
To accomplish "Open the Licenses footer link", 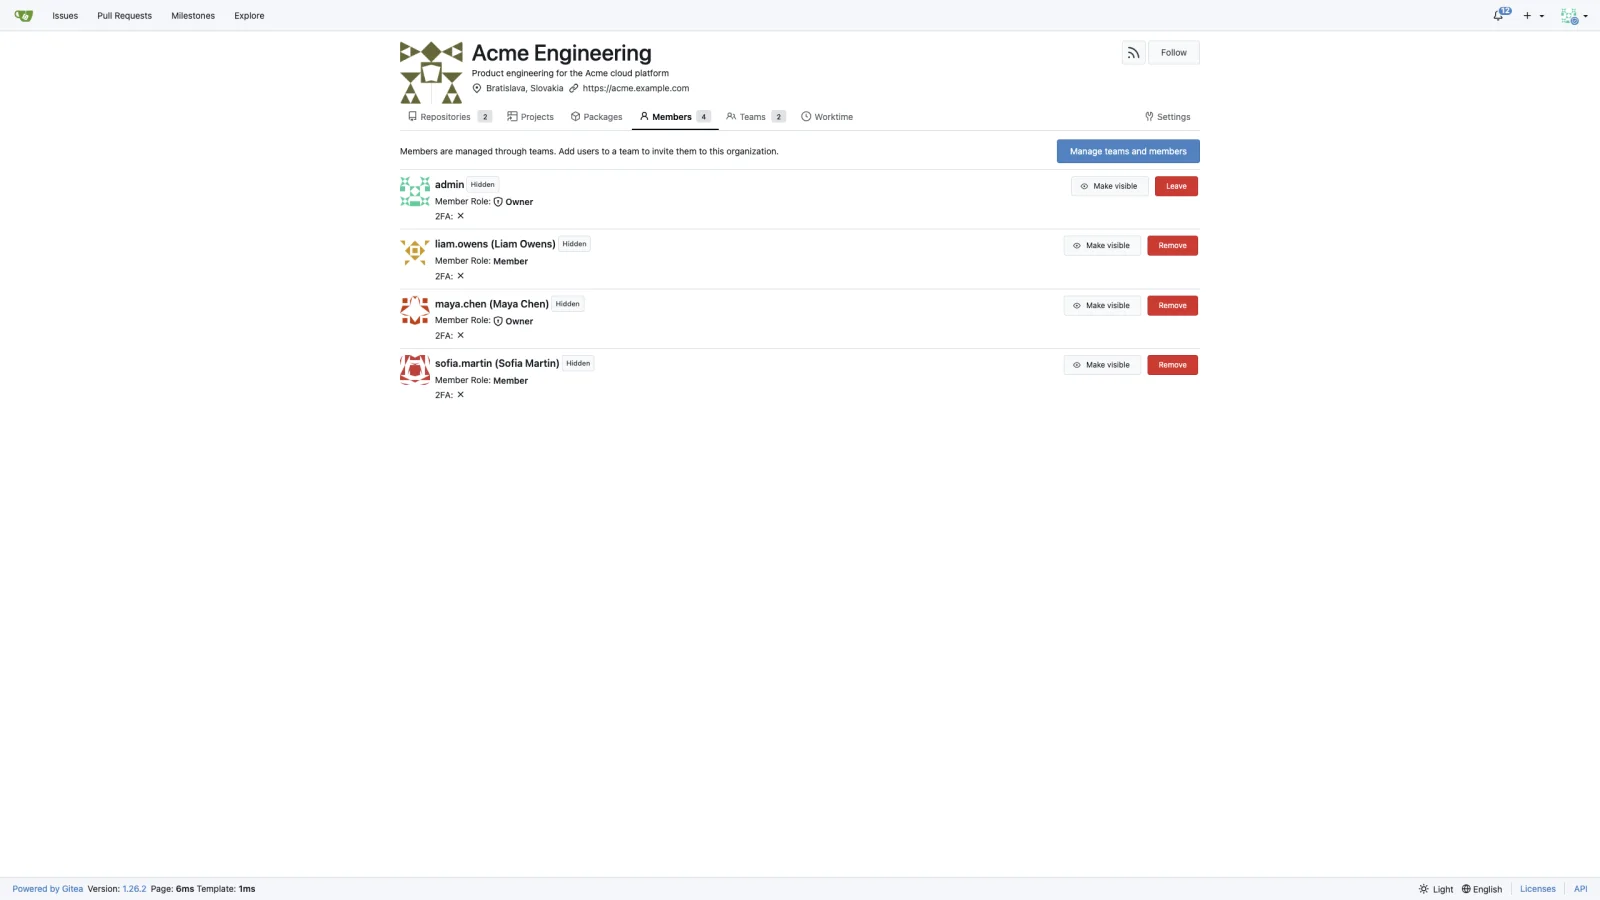I will click(x=1538, y=889).
